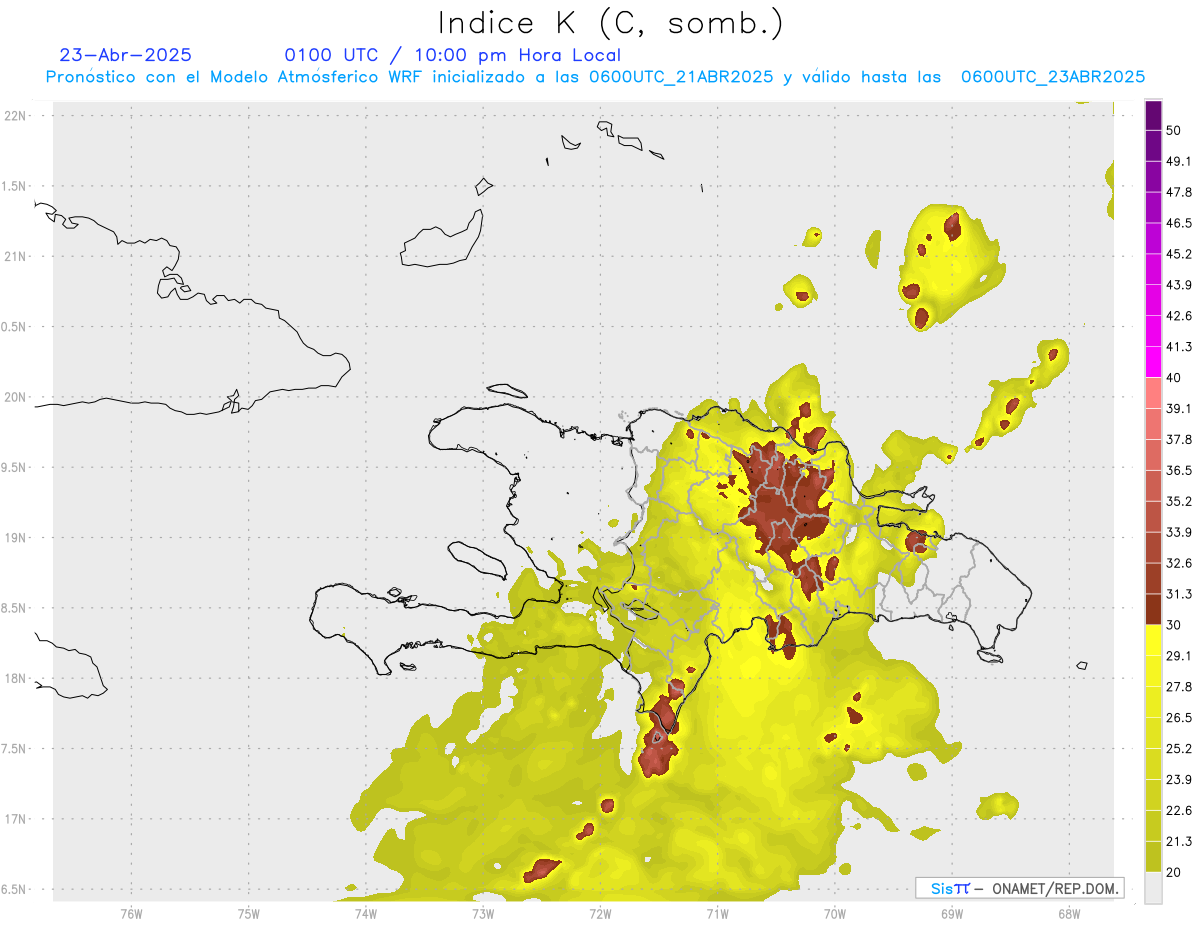Click the '22.6' colorbar label

tap(1179, 810)
